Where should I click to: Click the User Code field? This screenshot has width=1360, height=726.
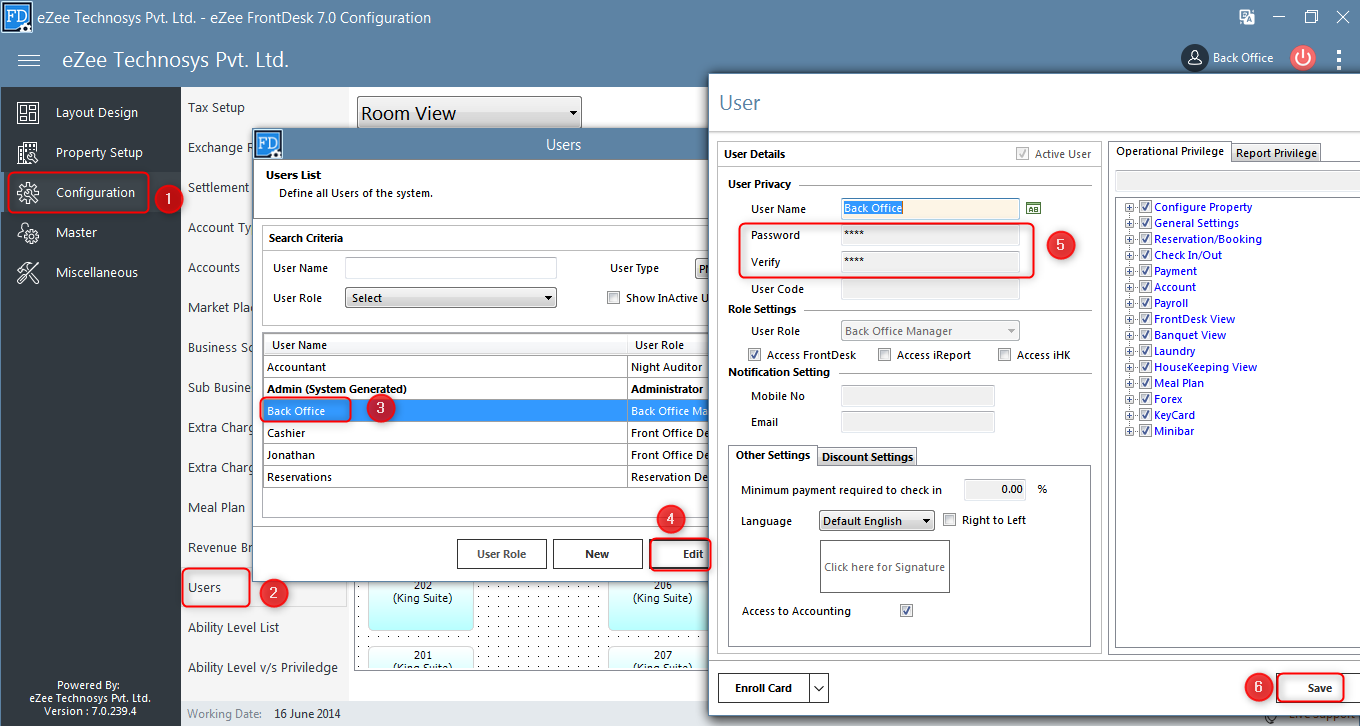(931, 289)
